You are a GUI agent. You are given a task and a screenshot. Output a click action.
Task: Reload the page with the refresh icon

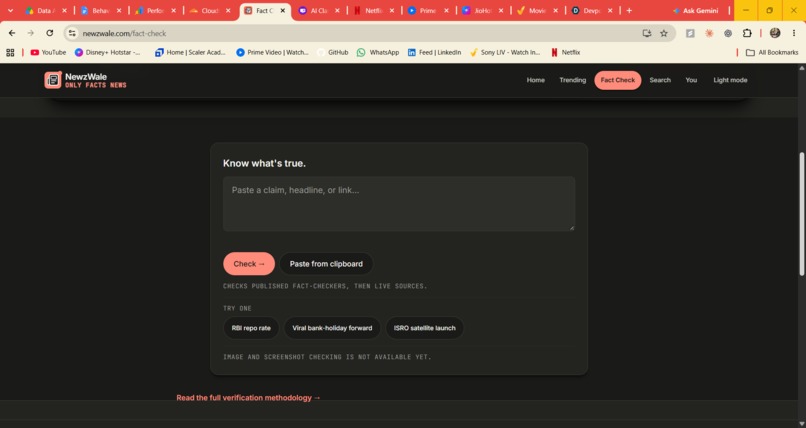(49, 33)
